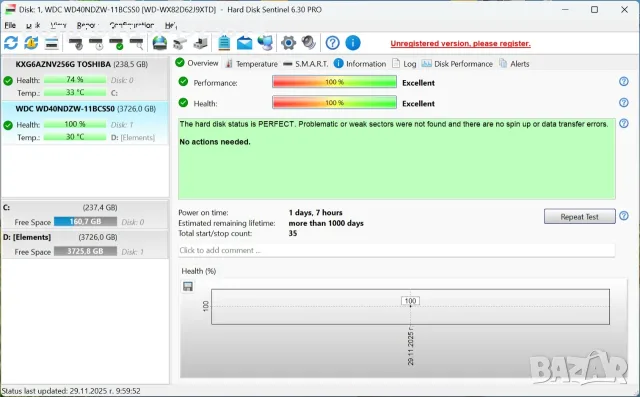Click 'more than 1000 days' lifetime value
640x397 pixels.
(326, 223)
